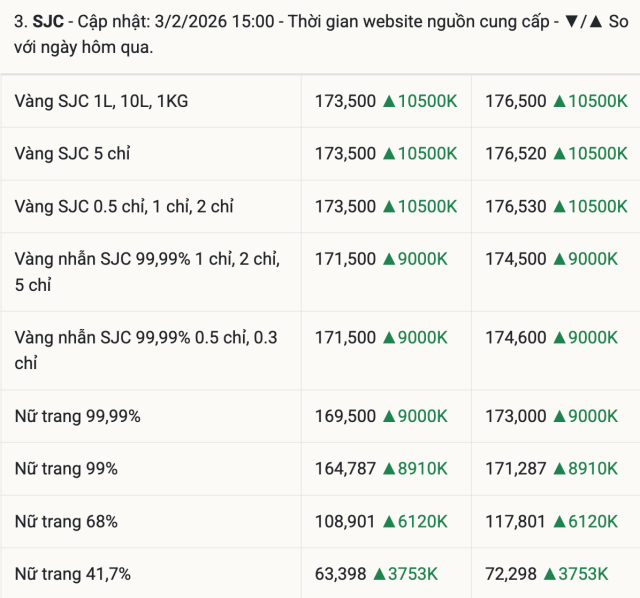Click the 72,298 price value
Viewport: 640px width, 598px height.
coord(510,574)
